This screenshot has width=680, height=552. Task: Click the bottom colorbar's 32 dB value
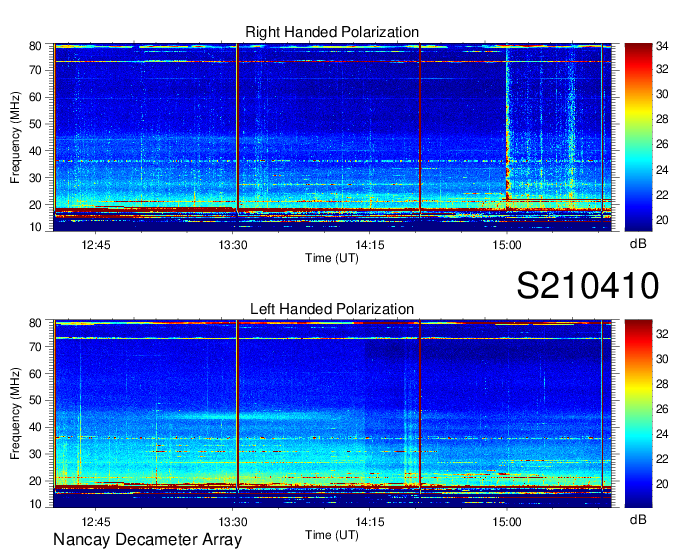(662, 334)
